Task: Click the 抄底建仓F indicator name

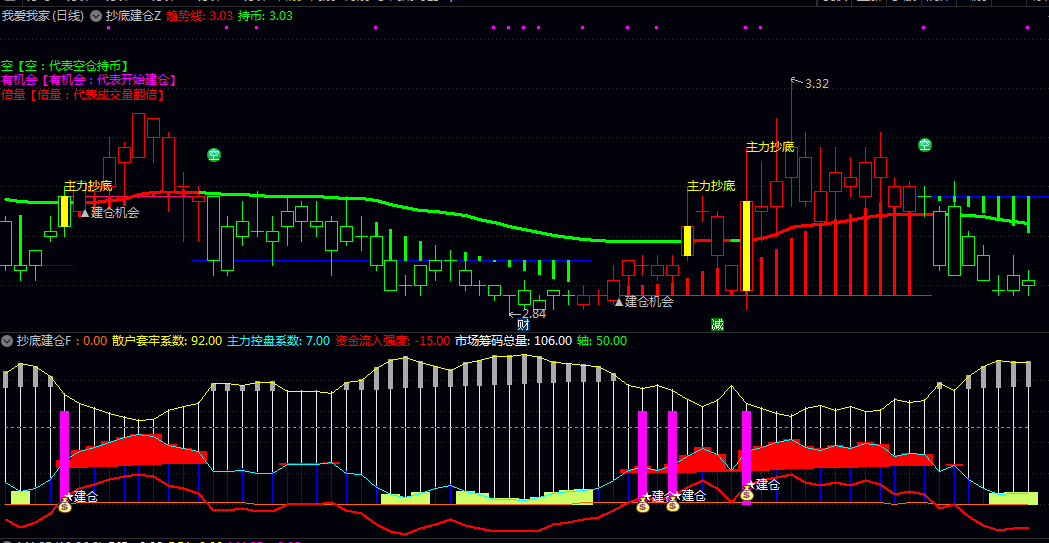Action: click(x=43, y=341)
